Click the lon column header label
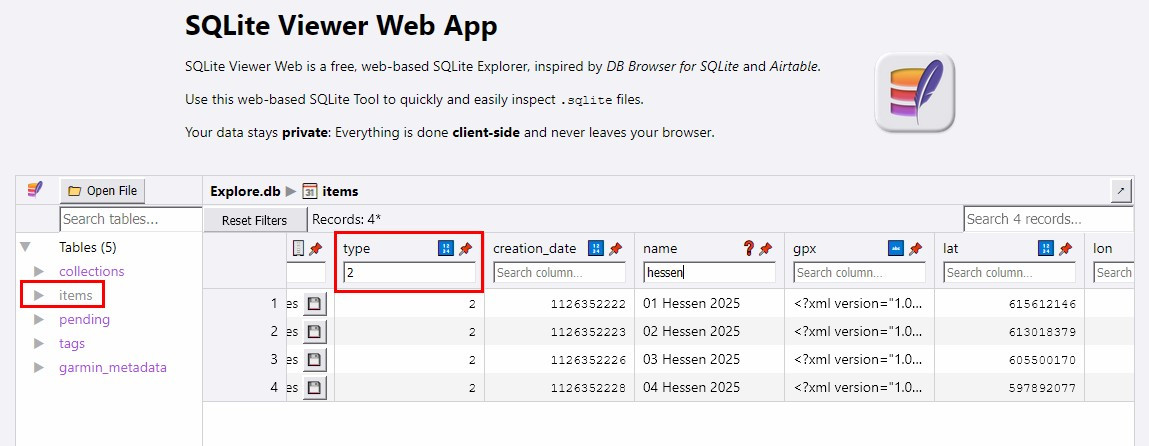 pyautogui.click(x=1103, y=249)
